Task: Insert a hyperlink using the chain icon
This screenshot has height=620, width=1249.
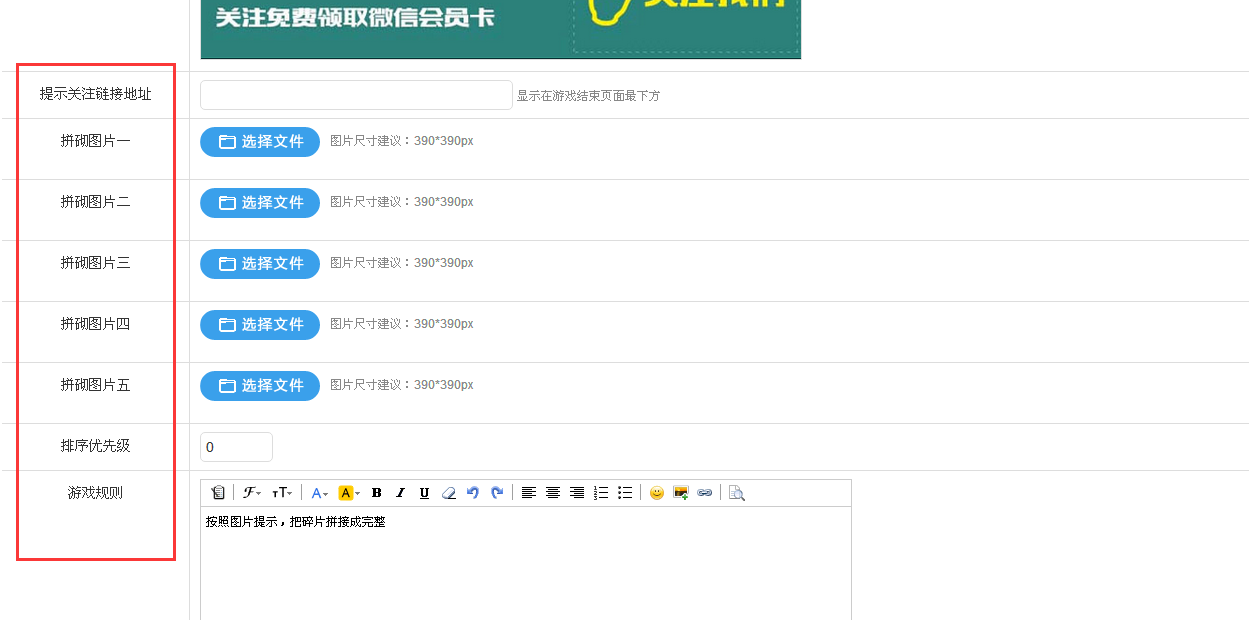Action: pos(705,493)
